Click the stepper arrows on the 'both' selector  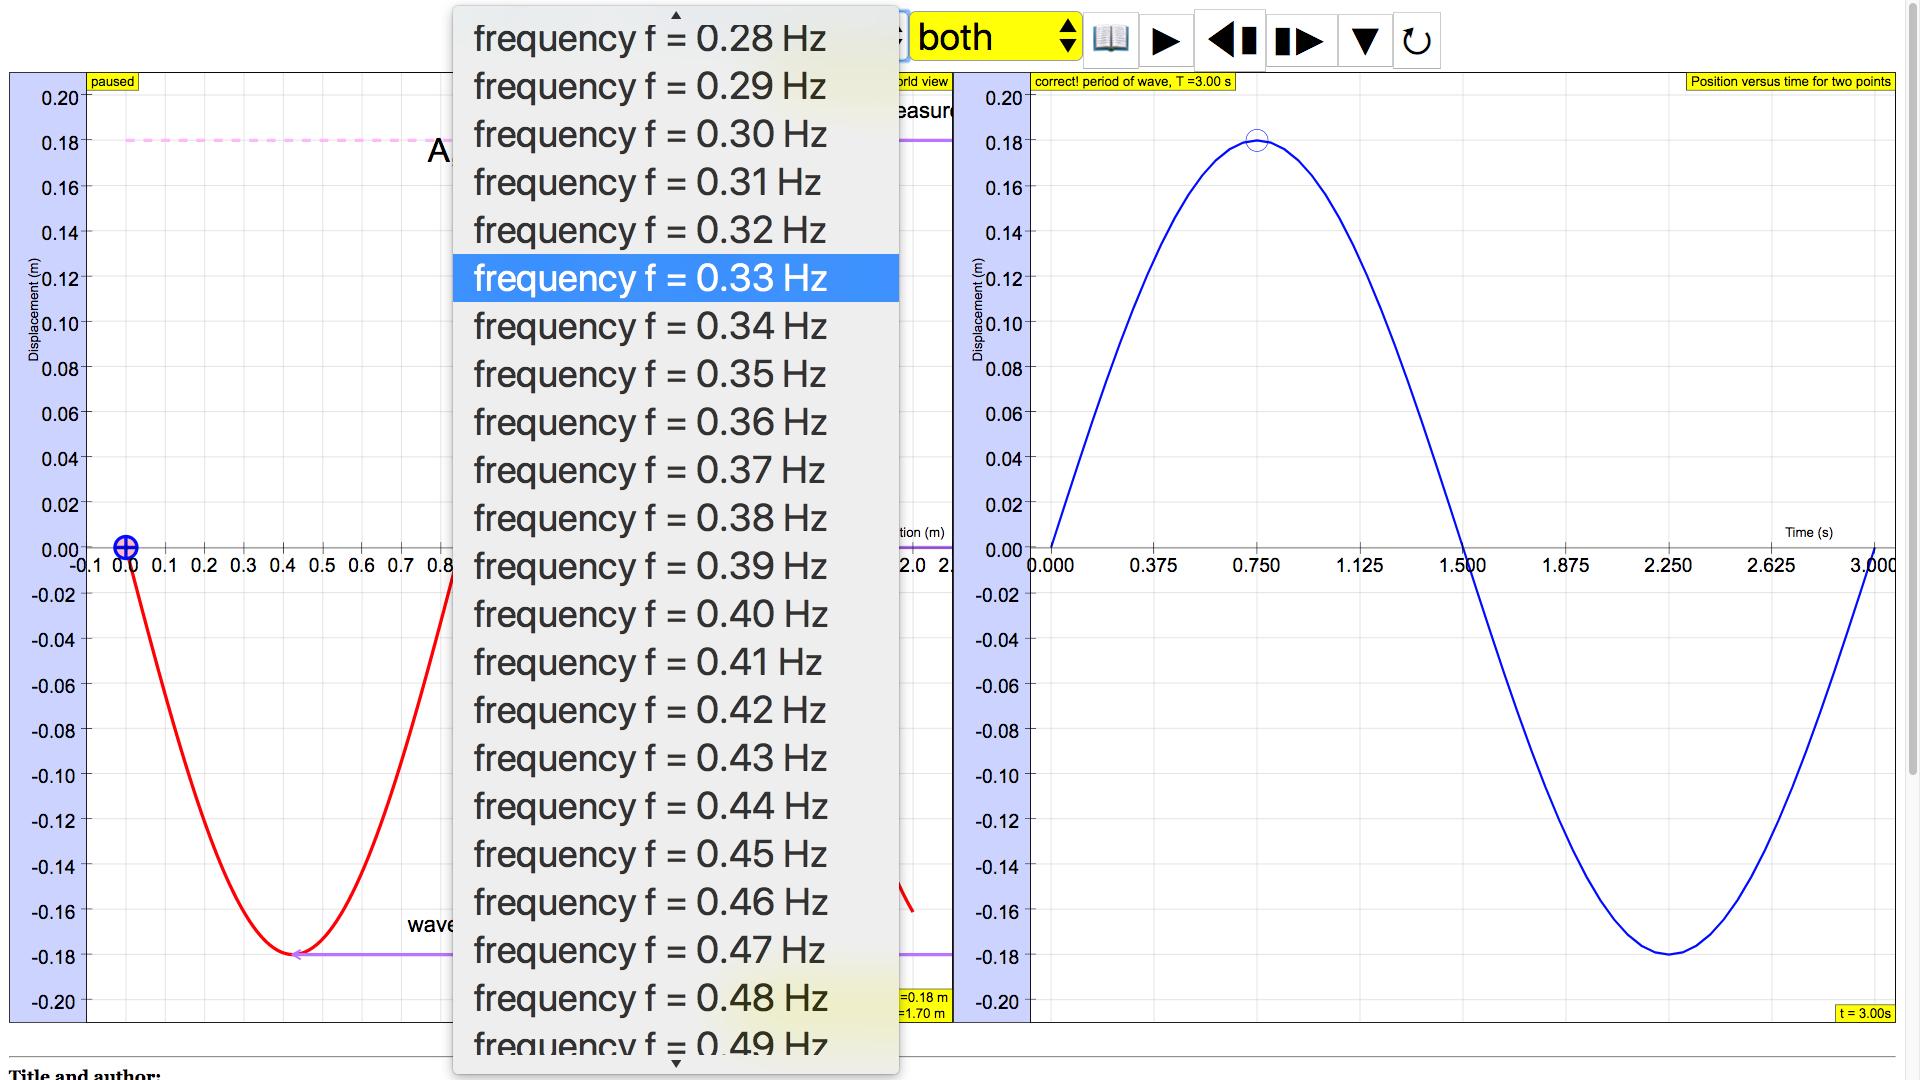tap(1068, 38)
